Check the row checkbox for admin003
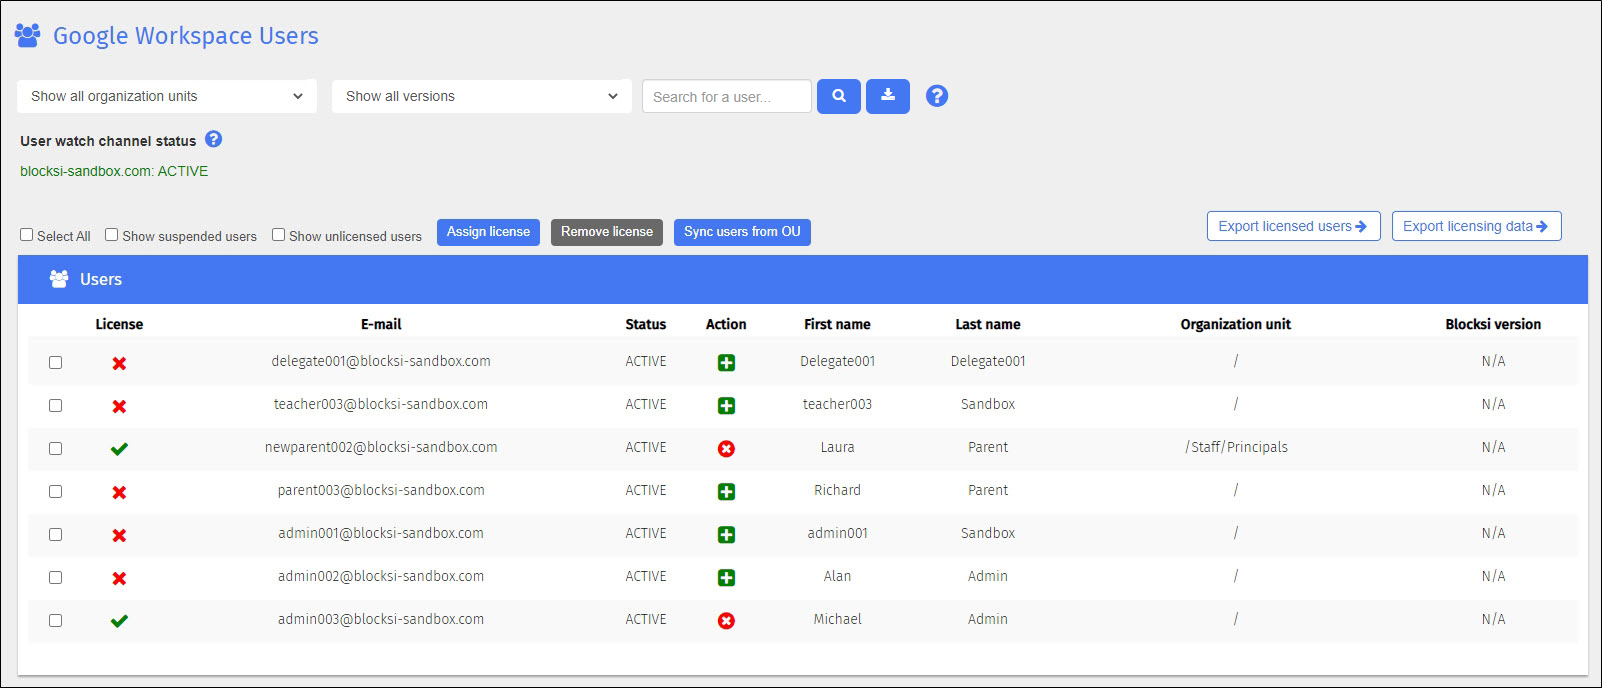Viewport: 1602px width, 688px height. click(x=56, y=621)
